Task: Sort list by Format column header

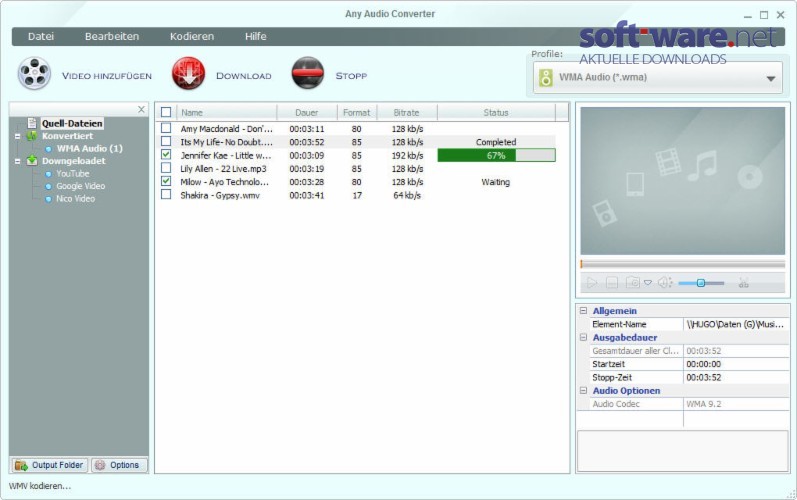Action: tap(356, 113)
